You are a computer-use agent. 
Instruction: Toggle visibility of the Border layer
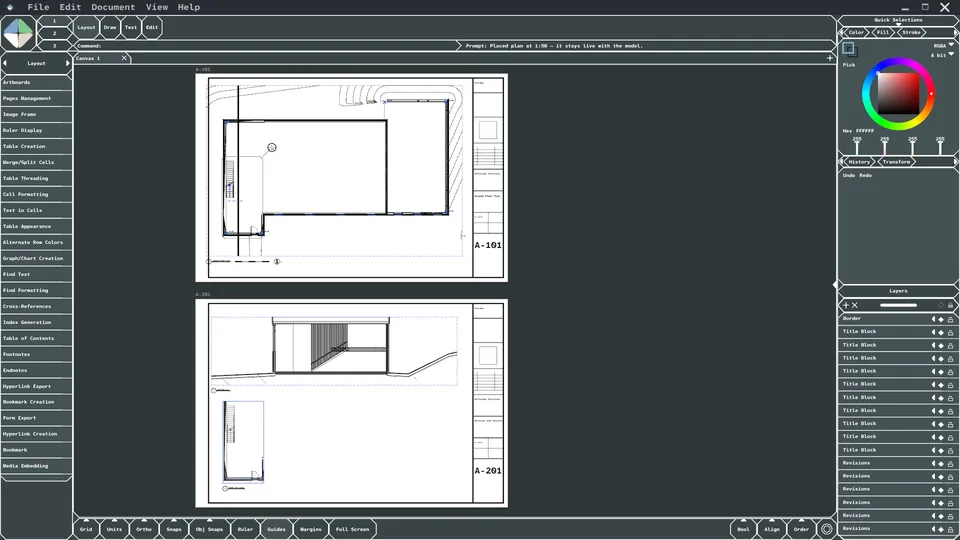tap(941, 319)
